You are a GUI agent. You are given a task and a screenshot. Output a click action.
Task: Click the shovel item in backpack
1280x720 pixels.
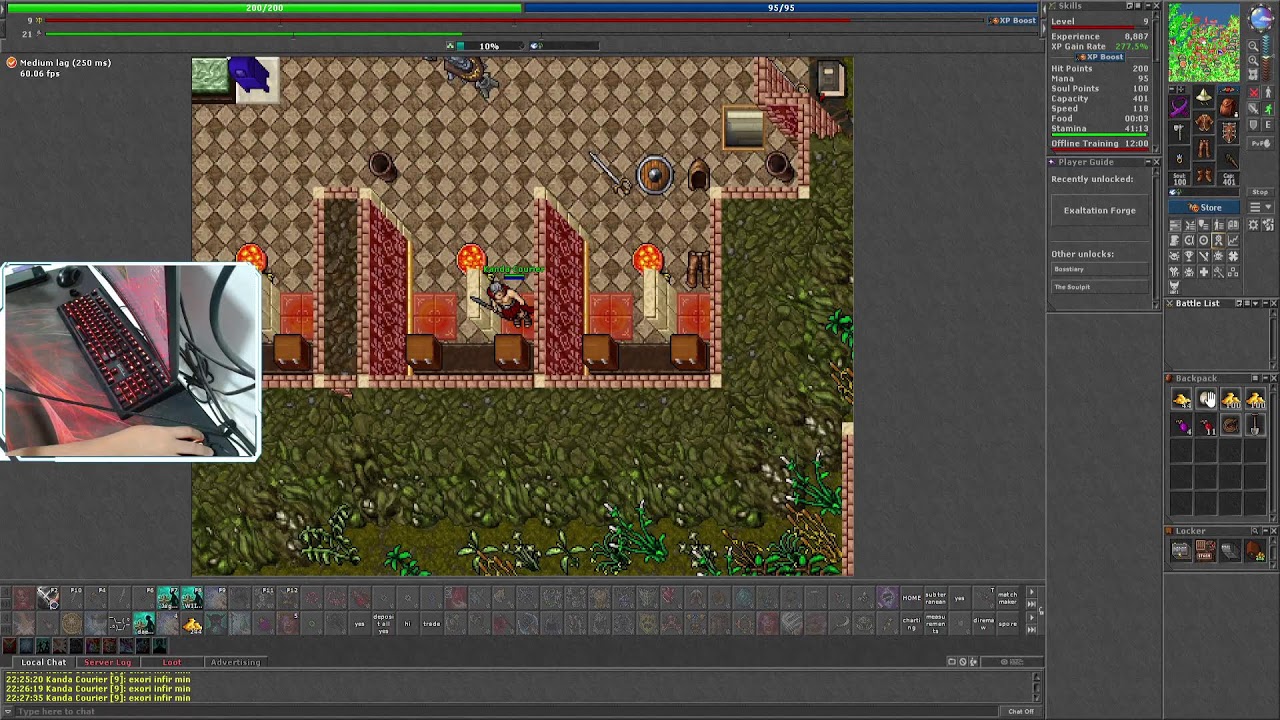coord(1255,425)
